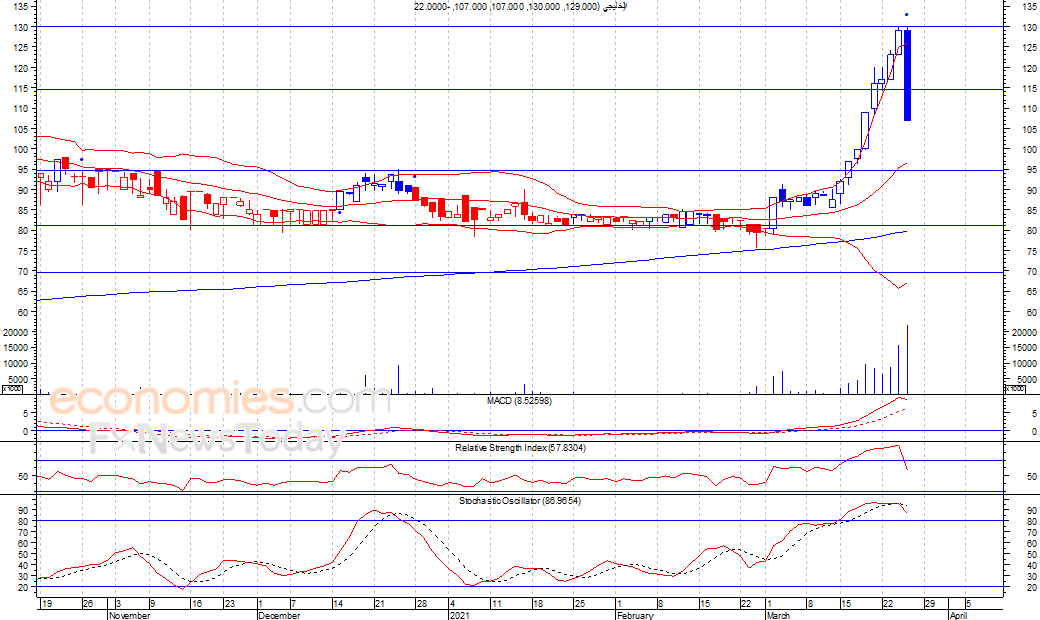Click the Stochastic Oscillator panel label

519,500
